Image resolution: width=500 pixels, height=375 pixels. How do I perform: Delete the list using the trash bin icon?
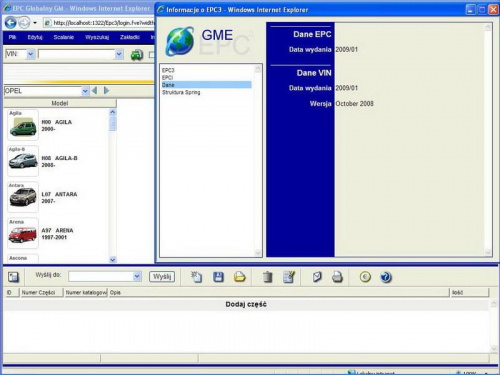click(268, 277)
